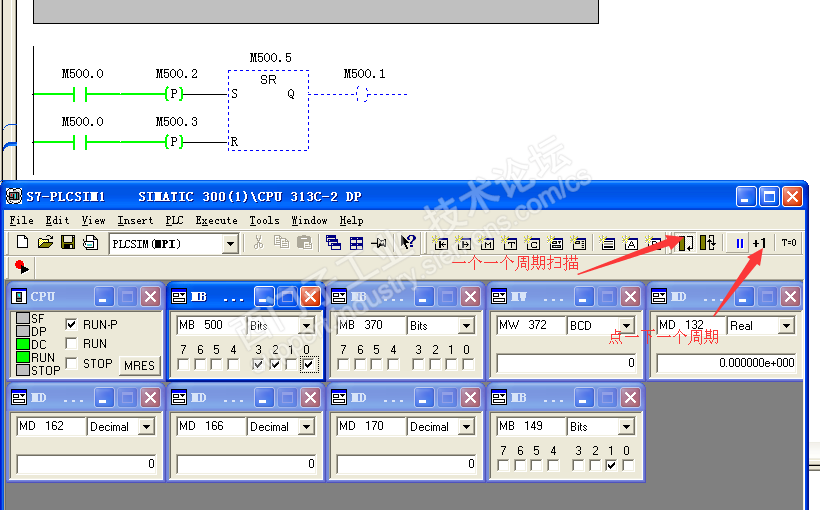Viewport: 820px width, 510px height.
Task: Cascade windows using the toolbar icon
Action: click(x=334, y=243)
